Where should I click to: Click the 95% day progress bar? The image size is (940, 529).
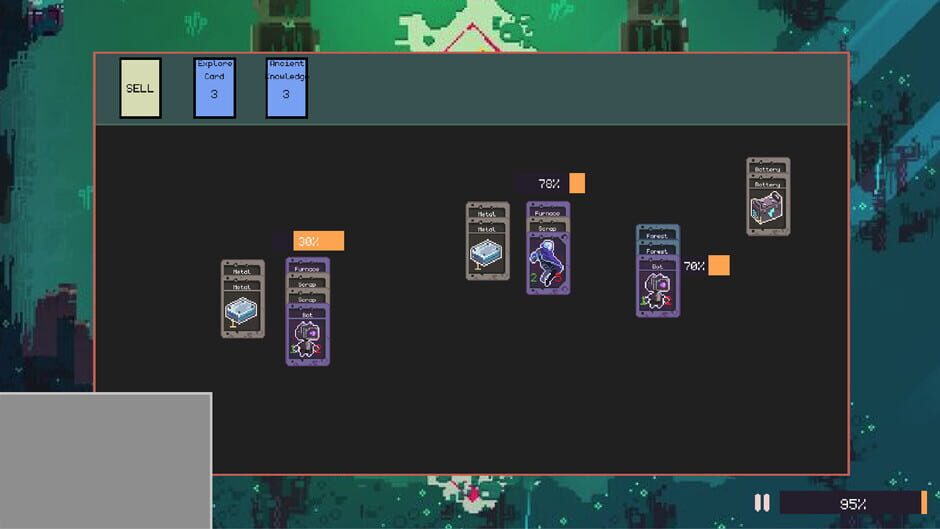(852, 503)
